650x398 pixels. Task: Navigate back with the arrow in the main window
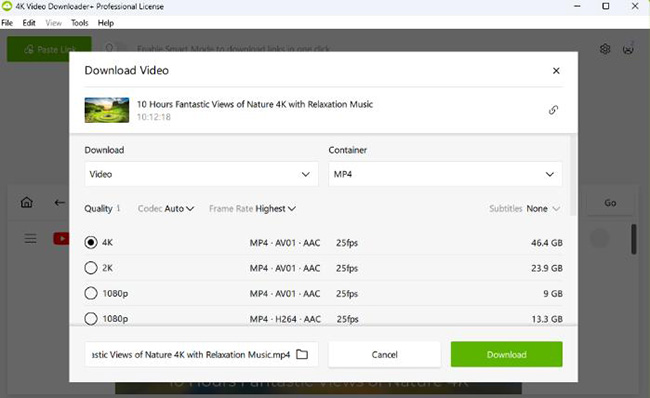click(x=59, y=203)
